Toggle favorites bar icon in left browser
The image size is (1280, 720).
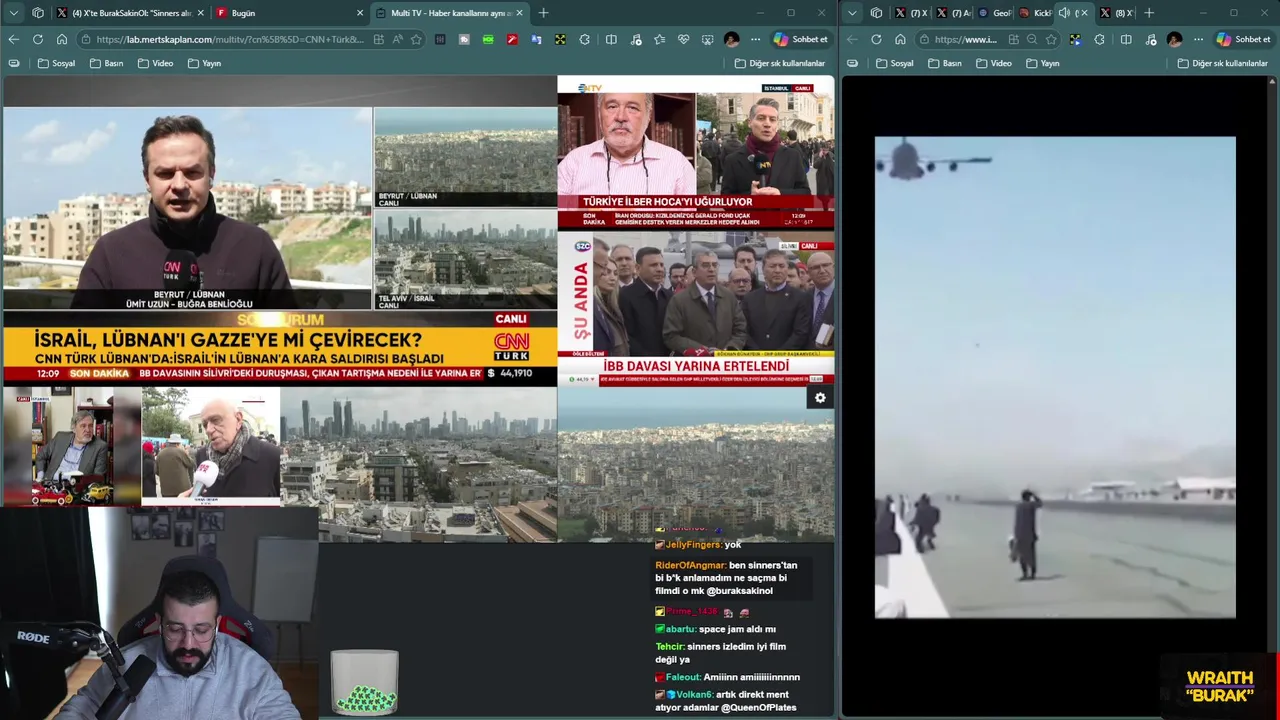pos(13,63)
